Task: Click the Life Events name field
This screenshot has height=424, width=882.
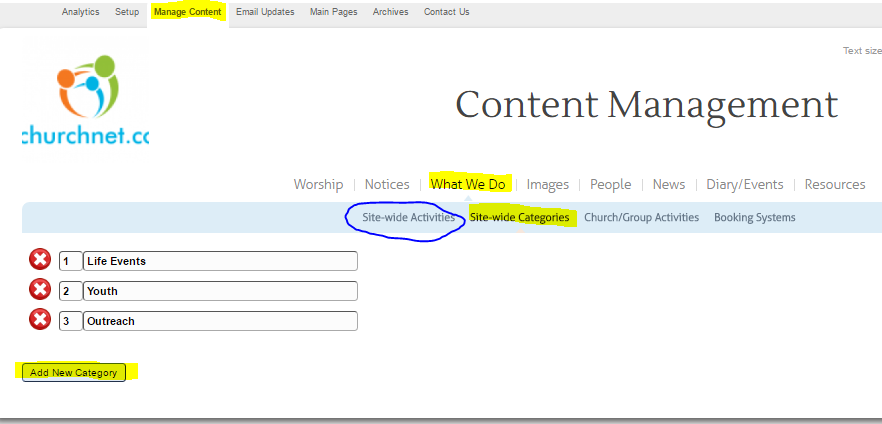Action: point(220,261)
